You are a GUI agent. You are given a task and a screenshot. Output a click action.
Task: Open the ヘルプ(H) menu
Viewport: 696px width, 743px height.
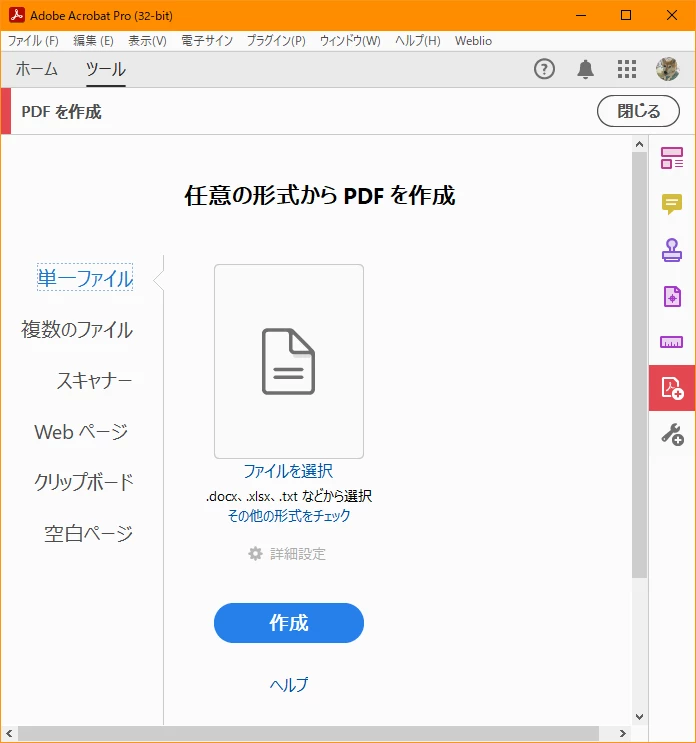(418, 41)
